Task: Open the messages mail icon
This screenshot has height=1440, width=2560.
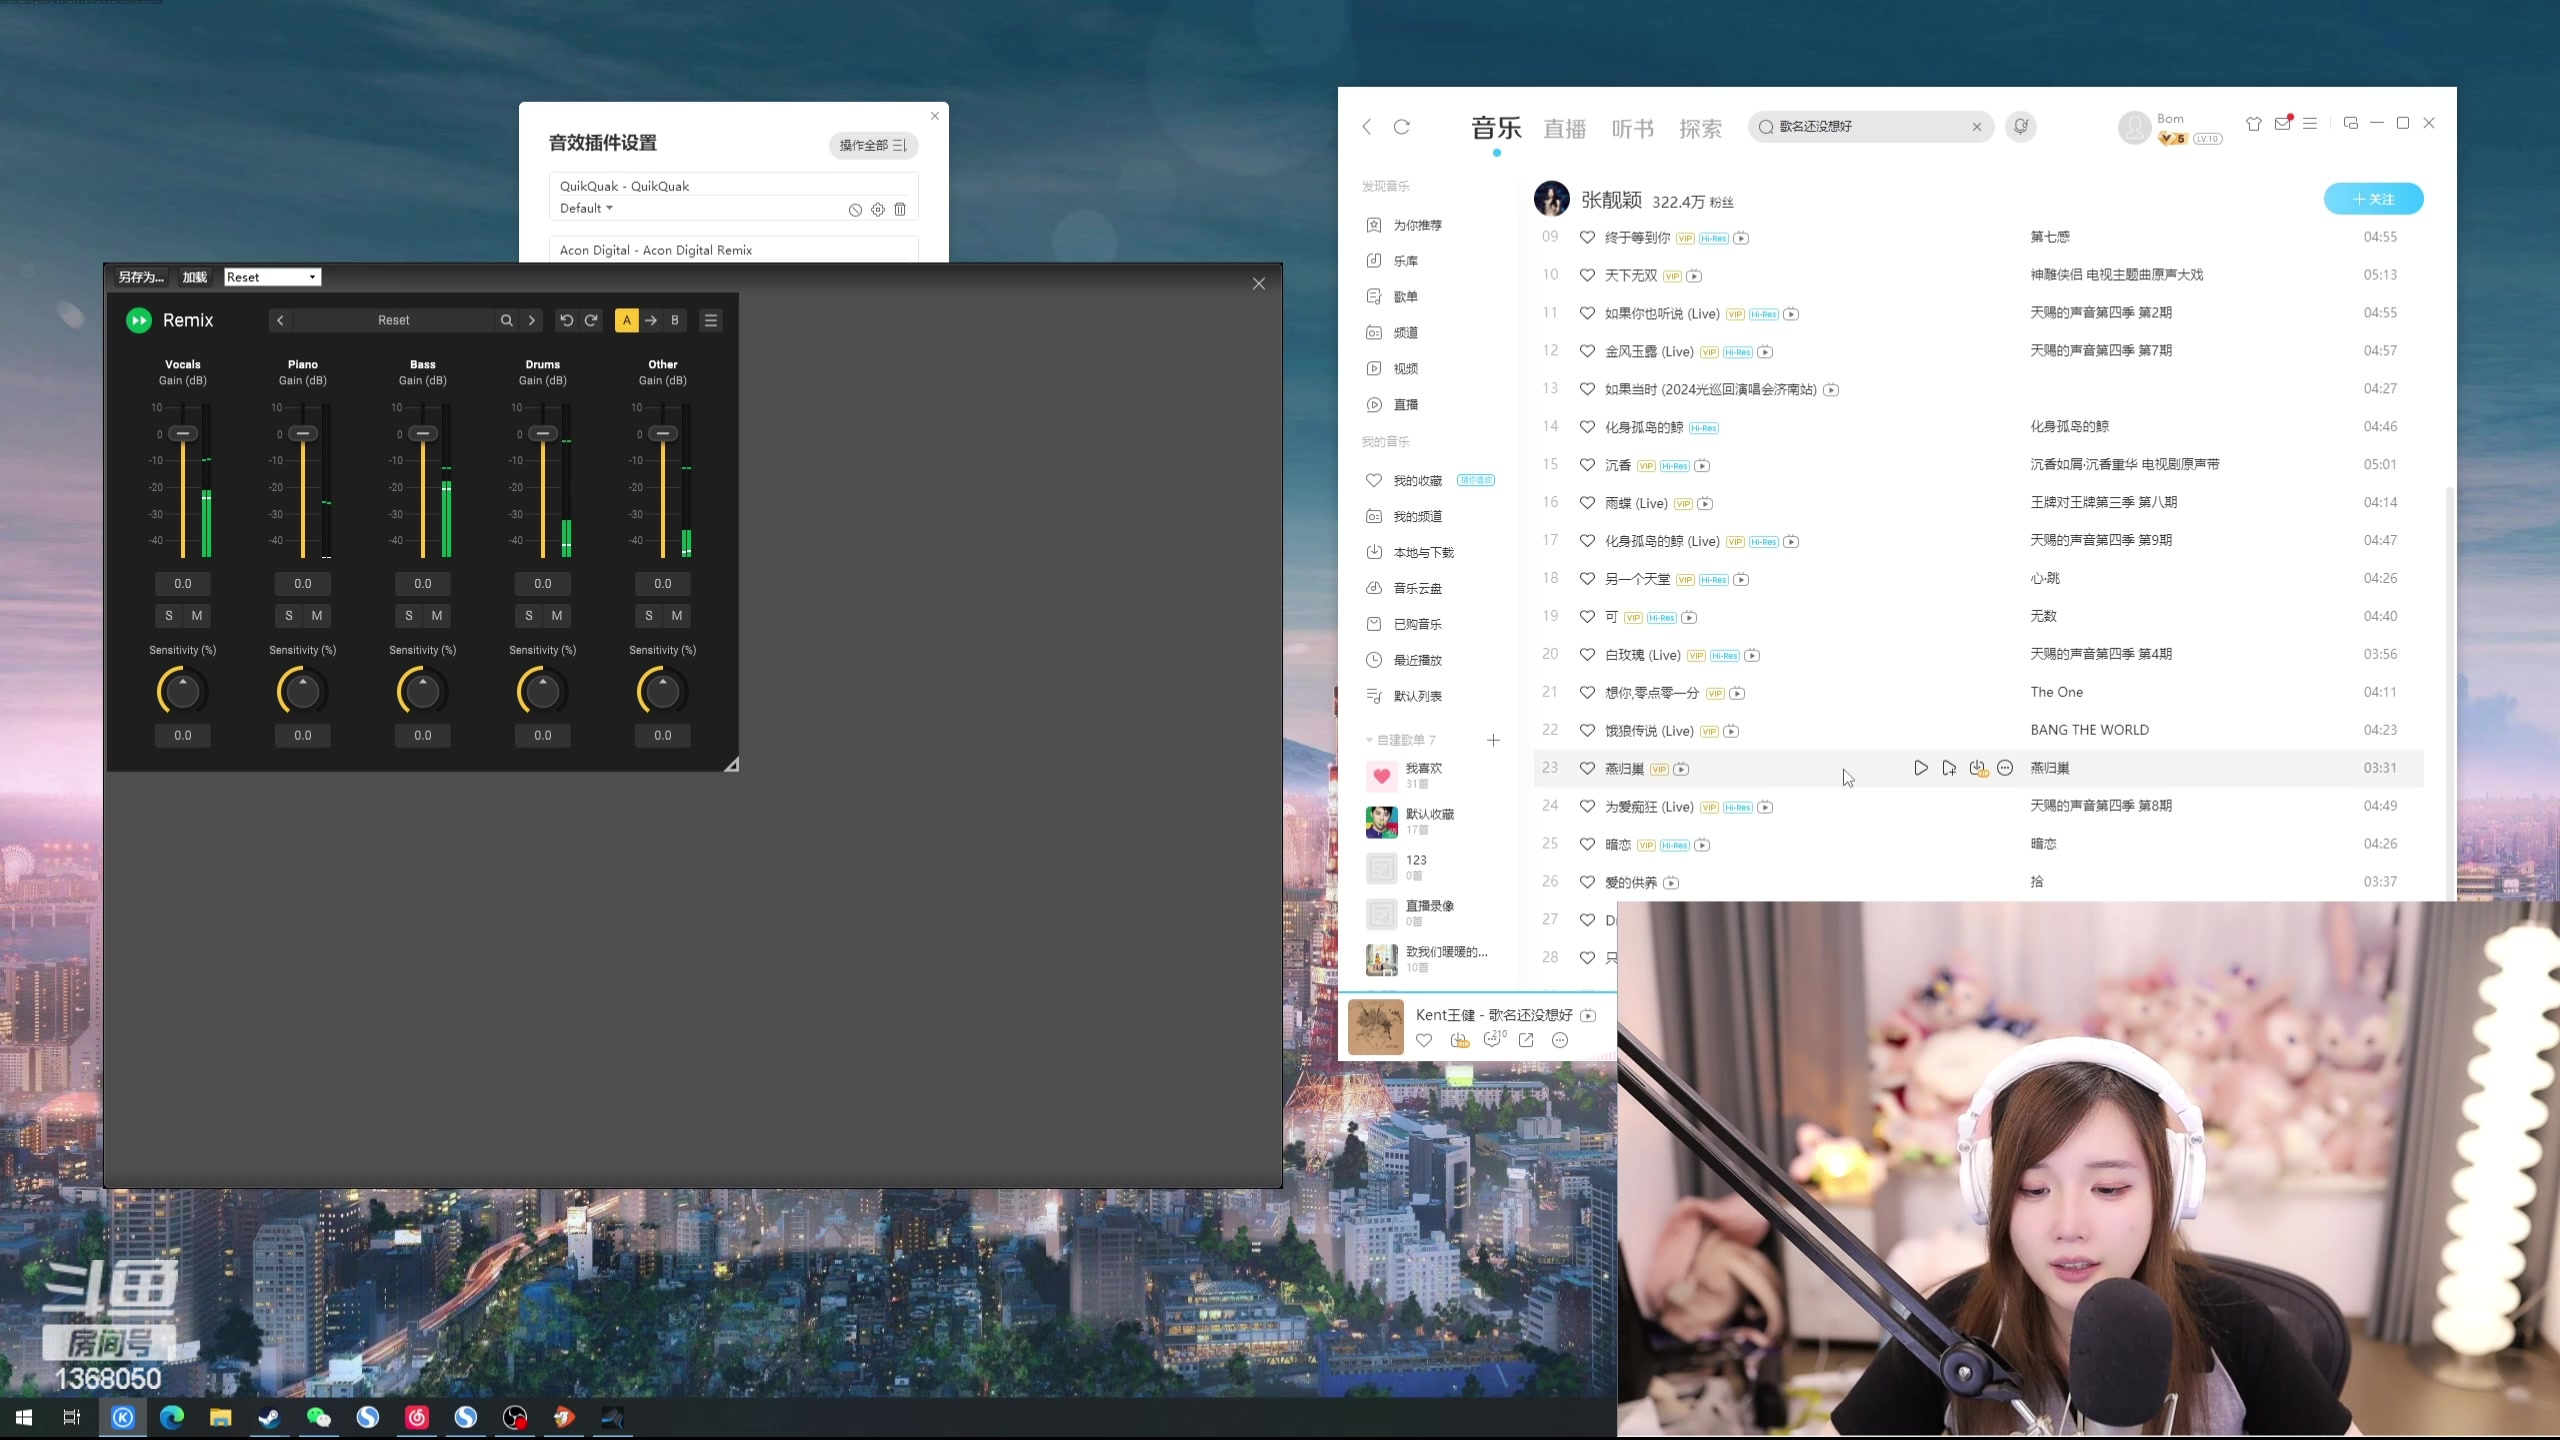Action: coord(2283,123)
